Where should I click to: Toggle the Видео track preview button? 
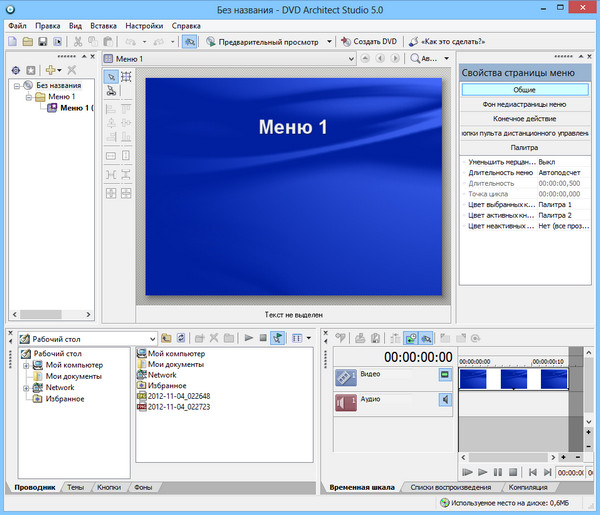tap(445, 375)
